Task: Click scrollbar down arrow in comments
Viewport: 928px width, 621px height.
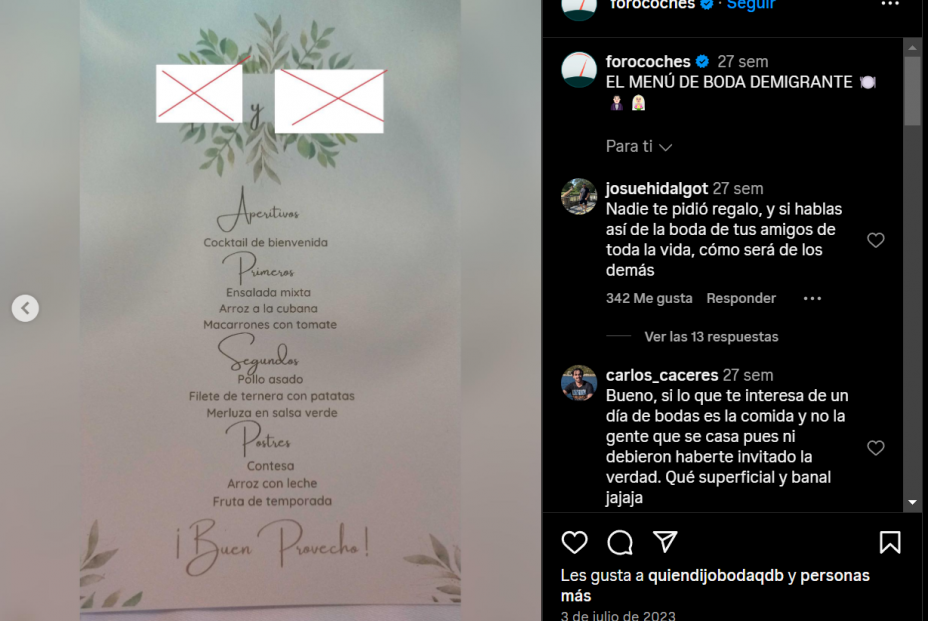Action: click(x=912, y=502)
